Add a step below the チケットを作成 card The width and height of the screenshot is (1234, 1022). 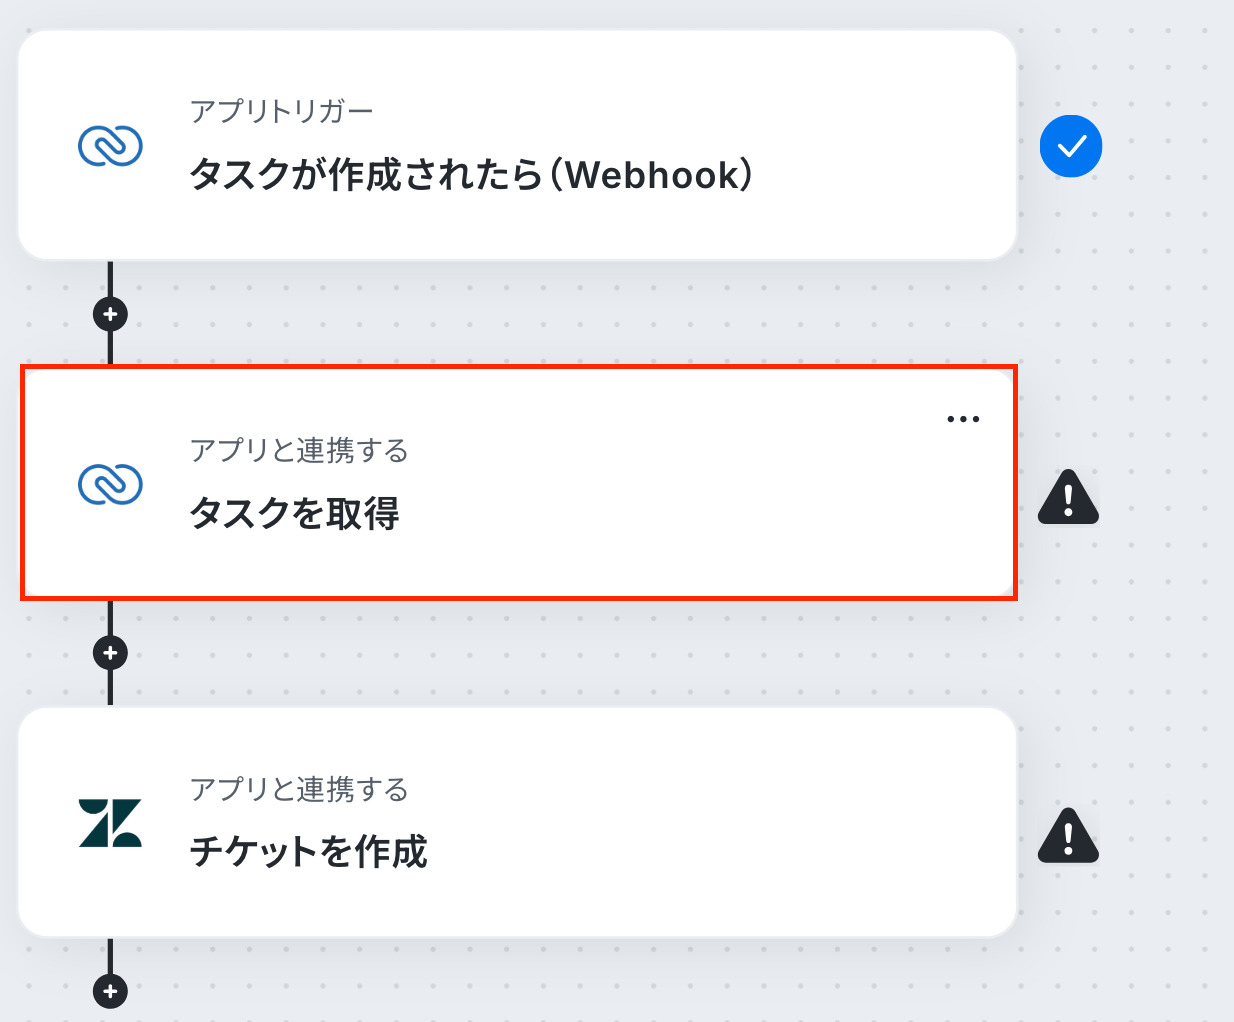[x=110, y=992]
